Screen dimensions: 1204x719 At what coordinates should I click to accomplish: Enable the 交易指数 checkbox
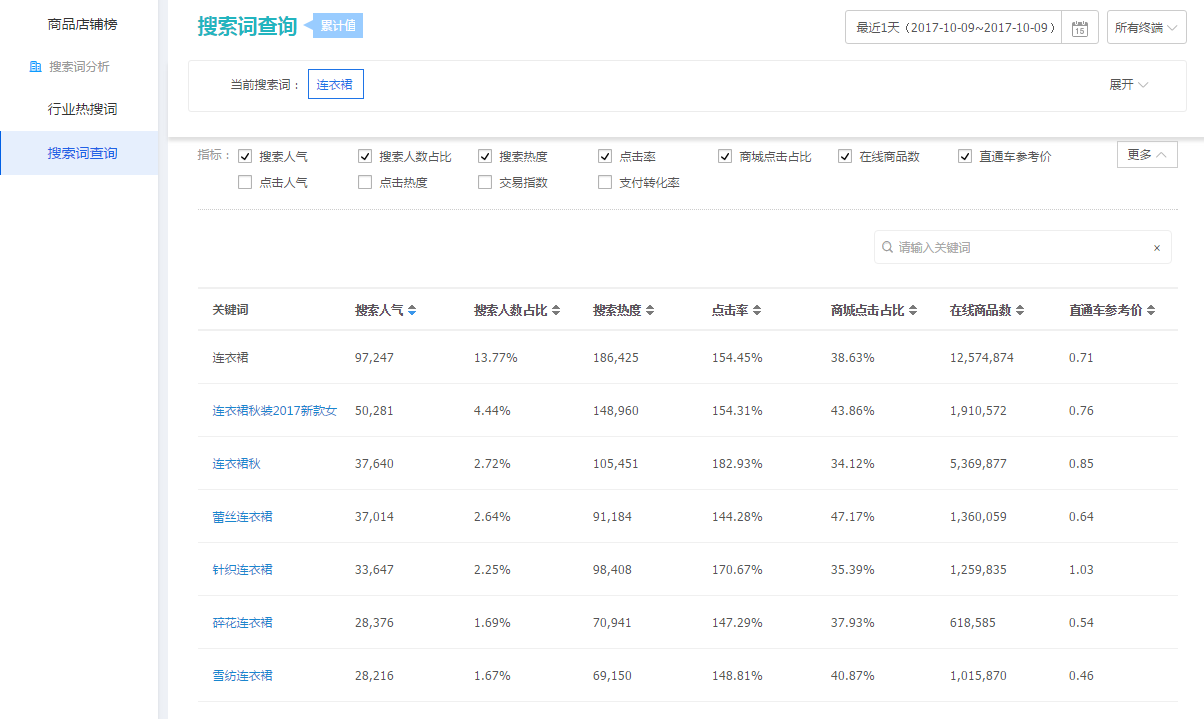pyautogui.click(x=485, y=182)
